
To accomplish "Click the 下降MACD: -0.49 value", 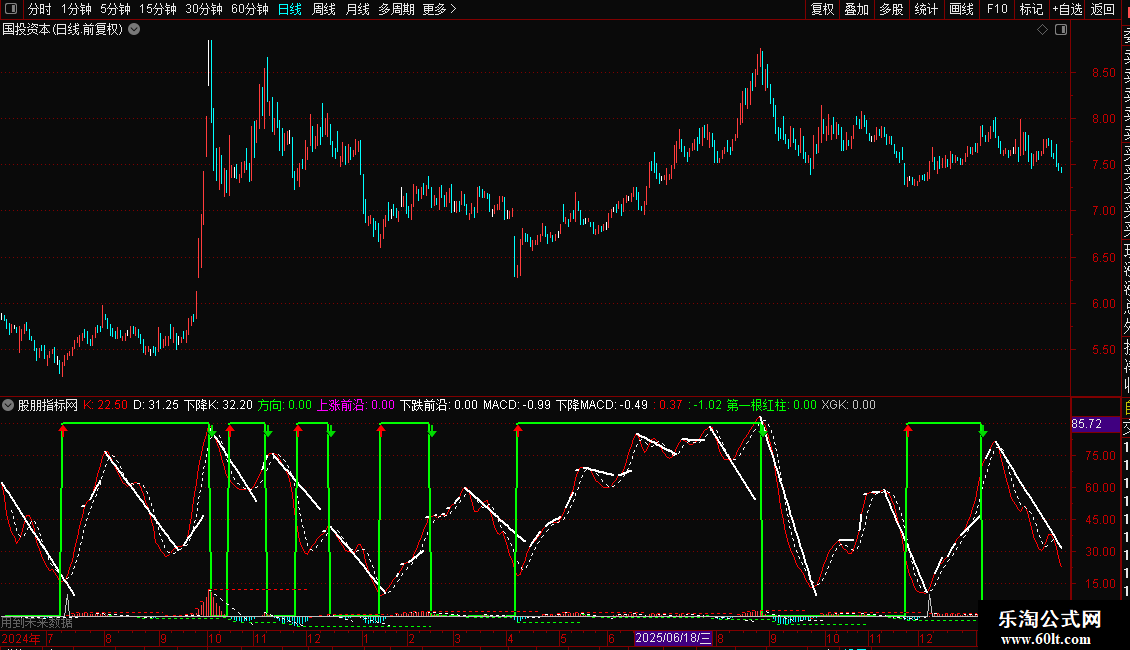I will [602, 405].
